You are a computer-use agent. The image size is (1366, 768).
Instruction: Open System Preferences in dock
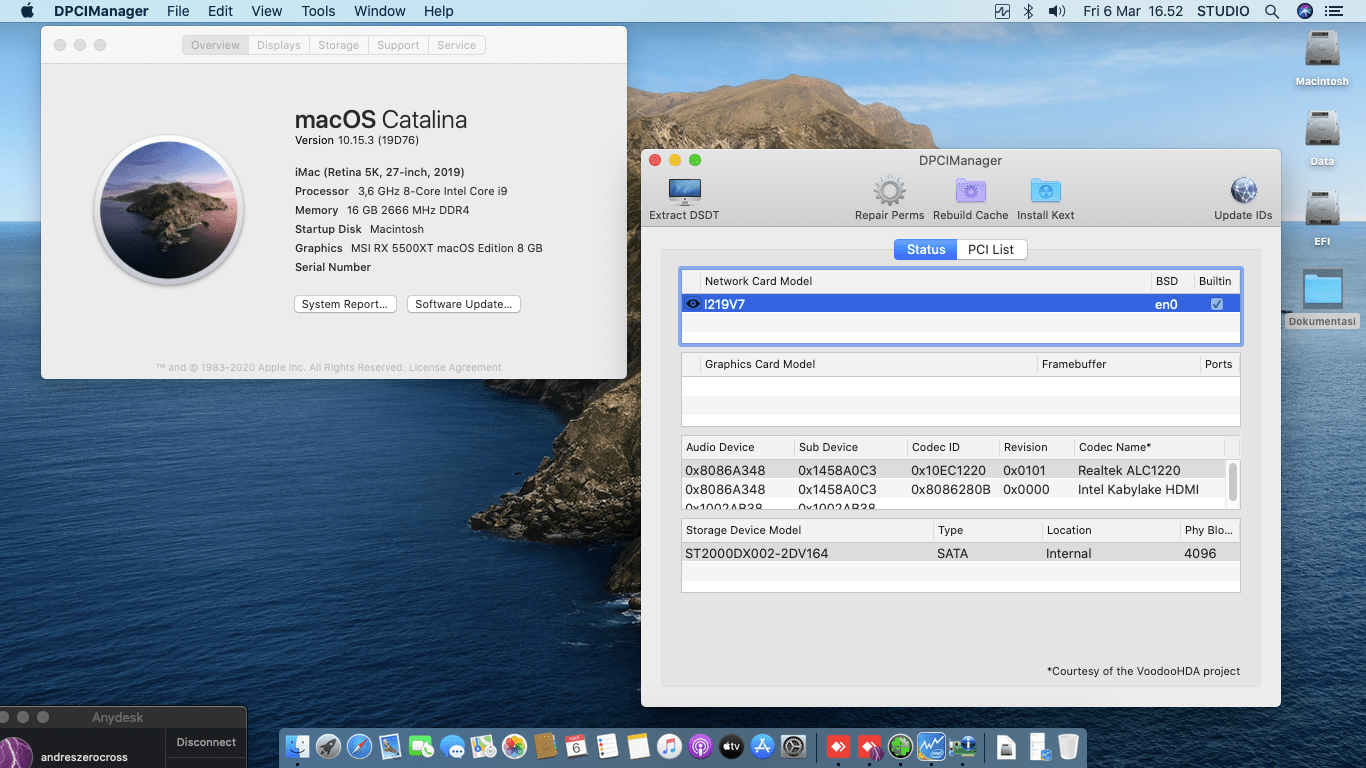(x=794, y=746)
